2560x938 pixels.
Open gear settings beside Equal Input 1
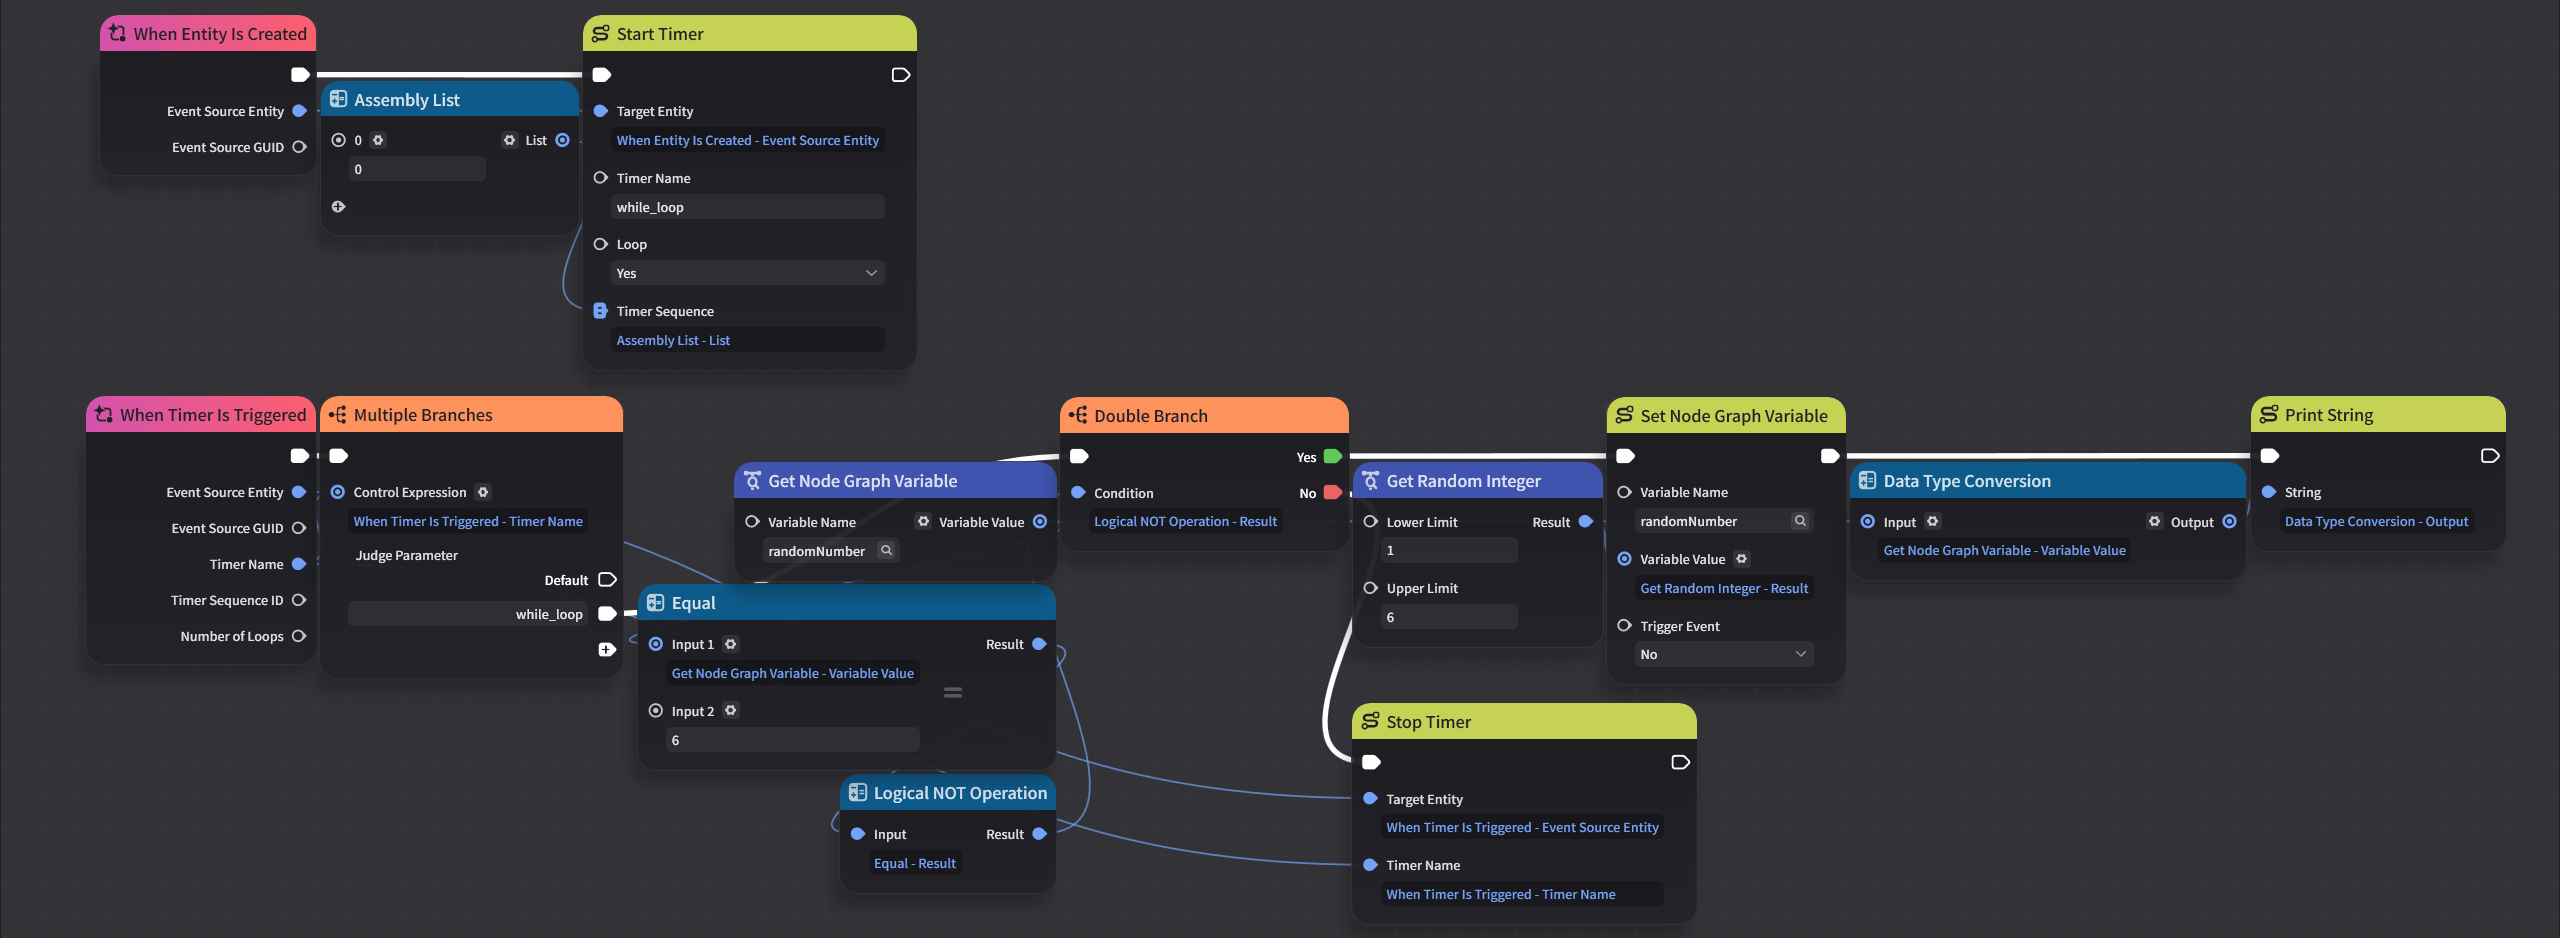coord(731,644)
